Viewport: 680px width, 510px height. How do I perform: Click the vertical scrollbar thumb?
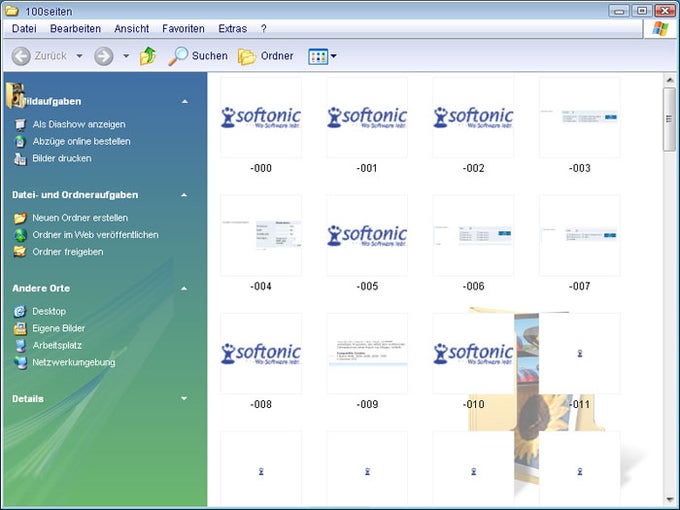coord(670,119)
